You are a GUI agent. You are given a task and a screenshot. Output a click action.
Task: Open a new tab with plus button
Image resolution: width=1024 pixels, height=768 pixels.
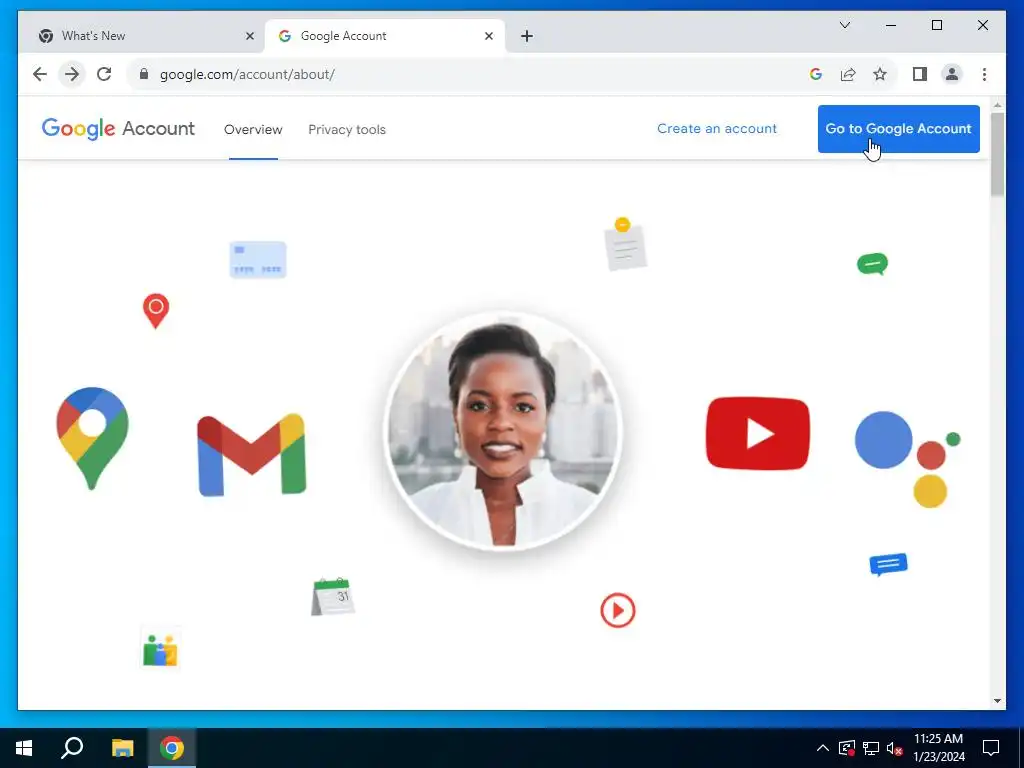click(x=527, y=36)
